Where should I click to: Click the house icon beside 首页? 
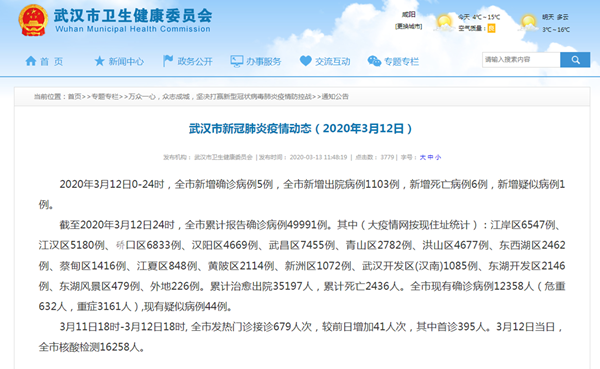point(31,61)
